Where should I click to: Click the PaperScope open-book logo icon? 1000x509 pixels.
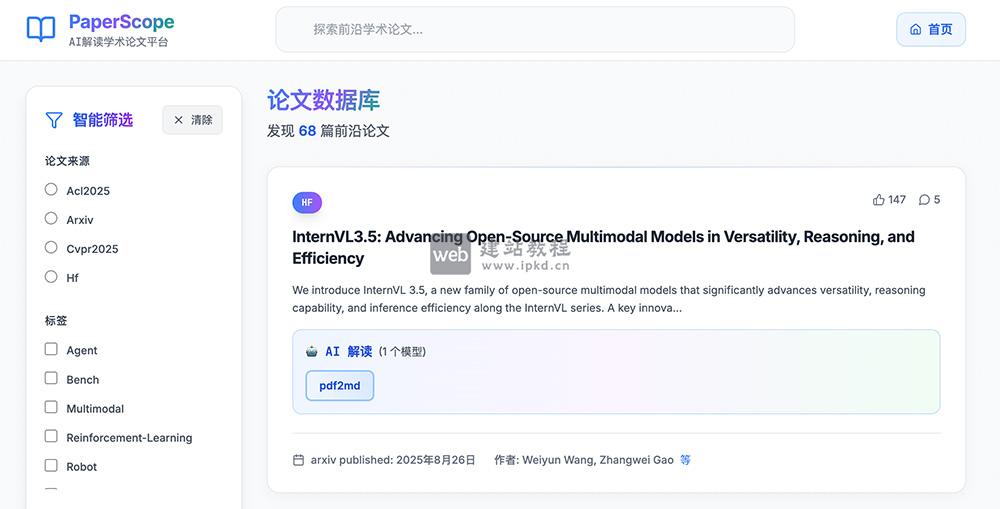pyautogui.click(x=41, y=29)
